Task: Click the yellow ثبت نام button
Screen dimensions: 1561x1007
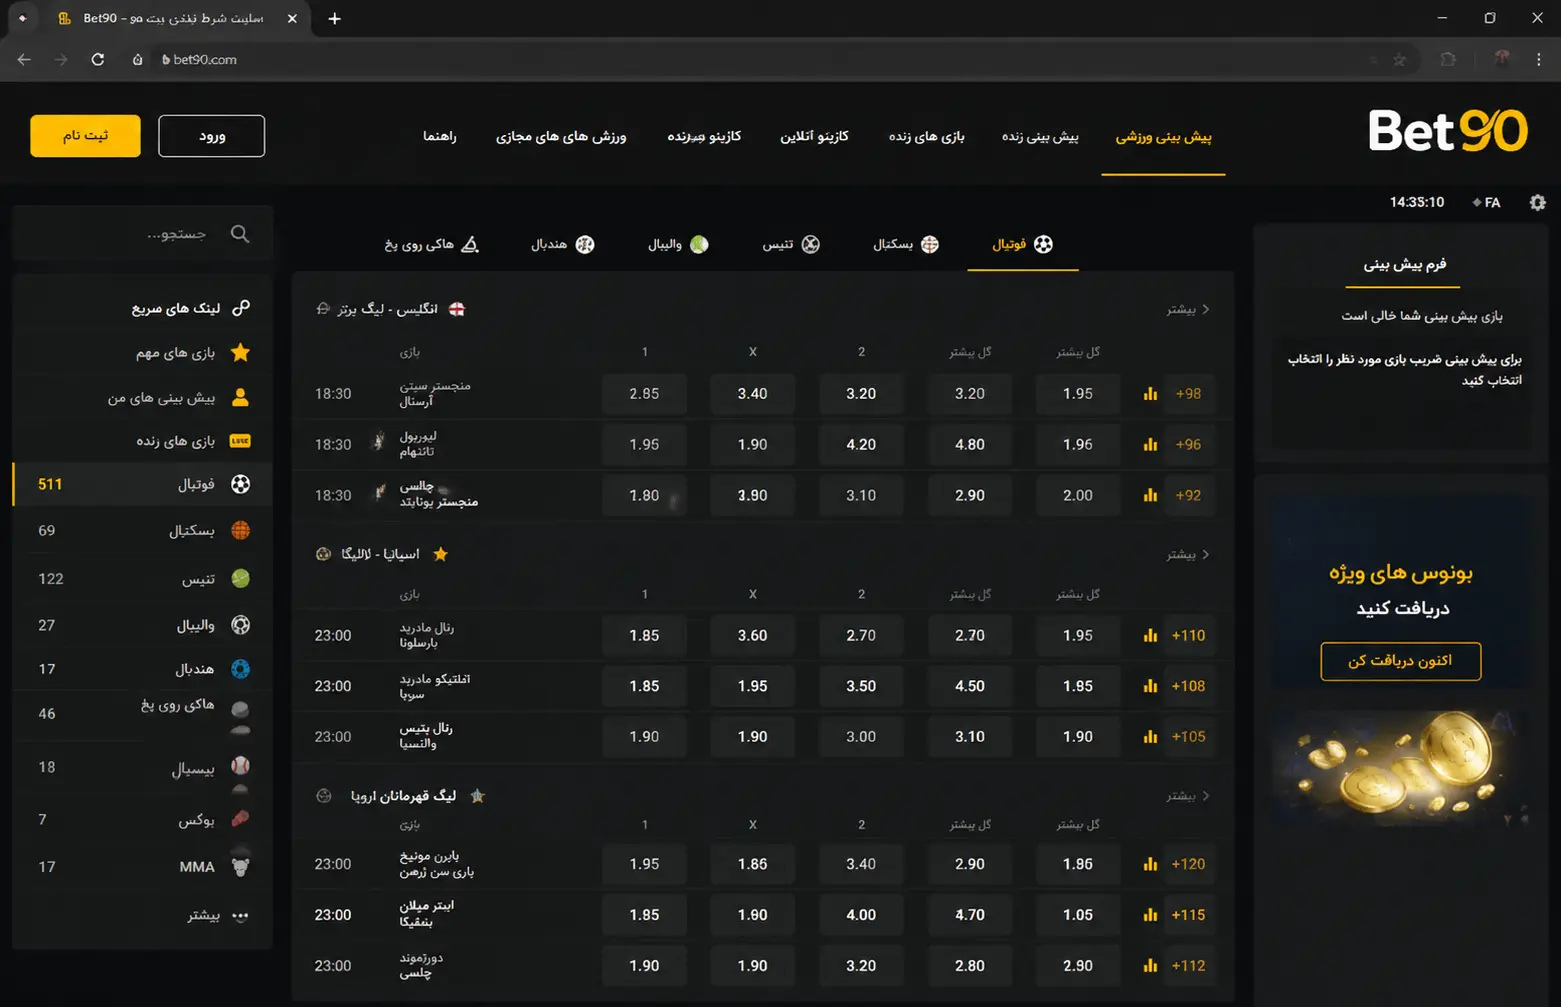Action: coord(85,136)
